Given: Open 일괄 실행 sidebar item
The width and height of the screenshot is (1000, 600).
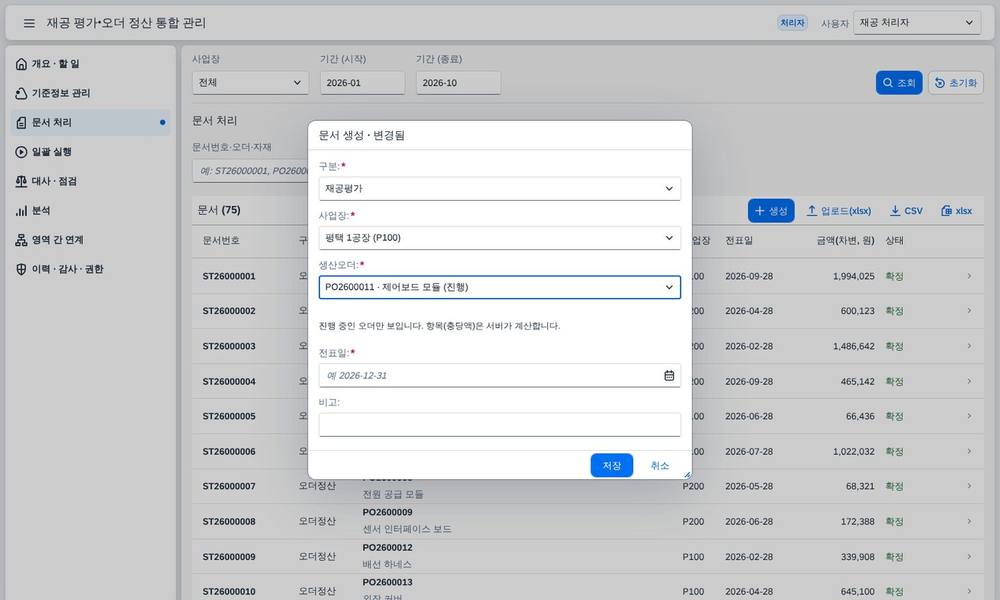Looking at the screenshot, I should tap(91, 152).
